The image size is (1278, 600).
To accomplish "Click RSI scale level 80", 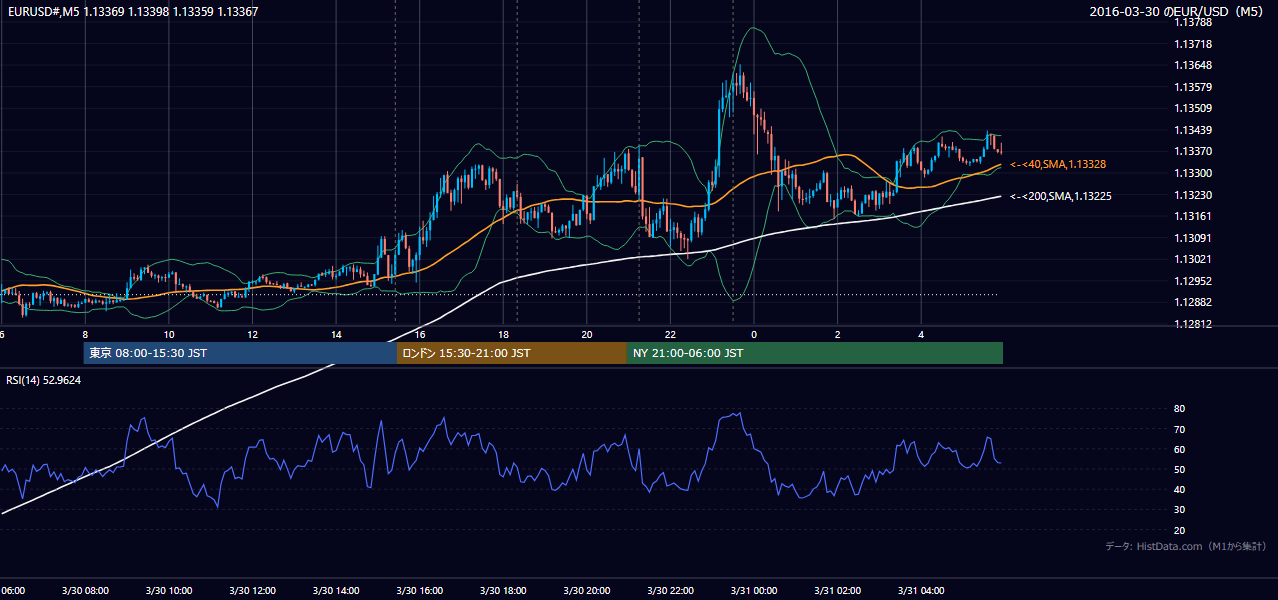I will tap(1179, 409).
